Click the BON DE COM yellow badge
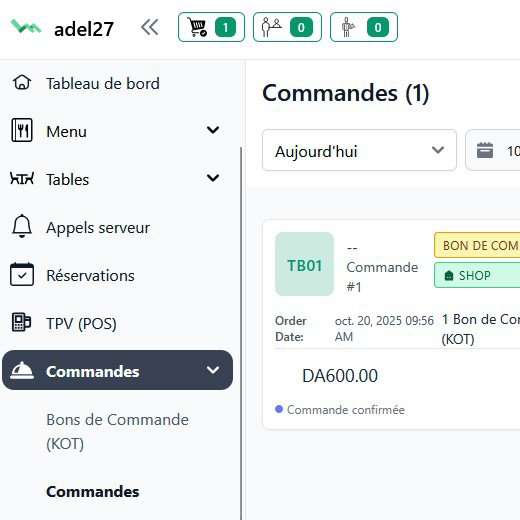The height and width of the screenshot is (520, 520). [477, 246]
